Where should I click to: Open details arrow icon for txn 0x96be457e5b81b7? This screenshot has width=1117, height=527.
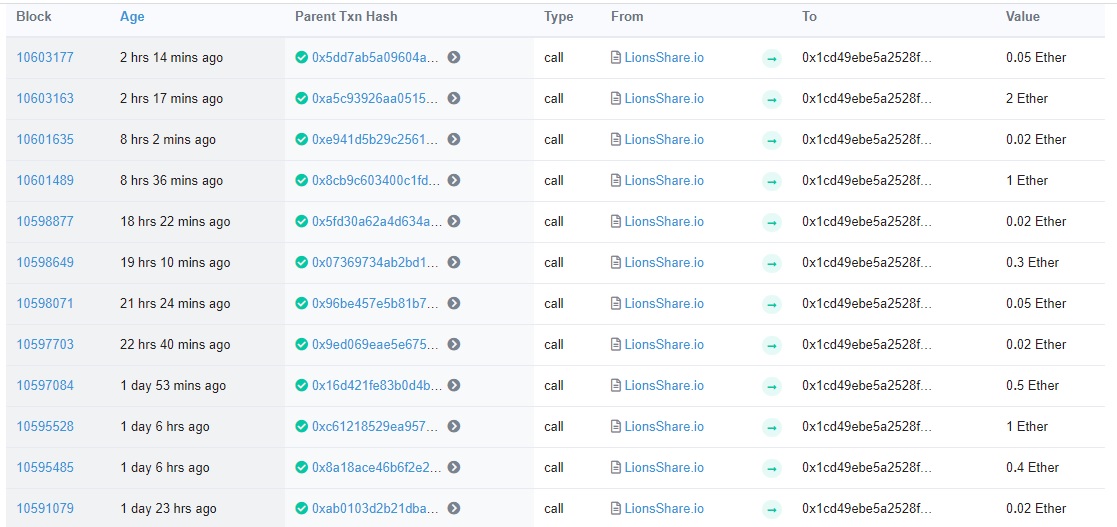coord(454,303)
